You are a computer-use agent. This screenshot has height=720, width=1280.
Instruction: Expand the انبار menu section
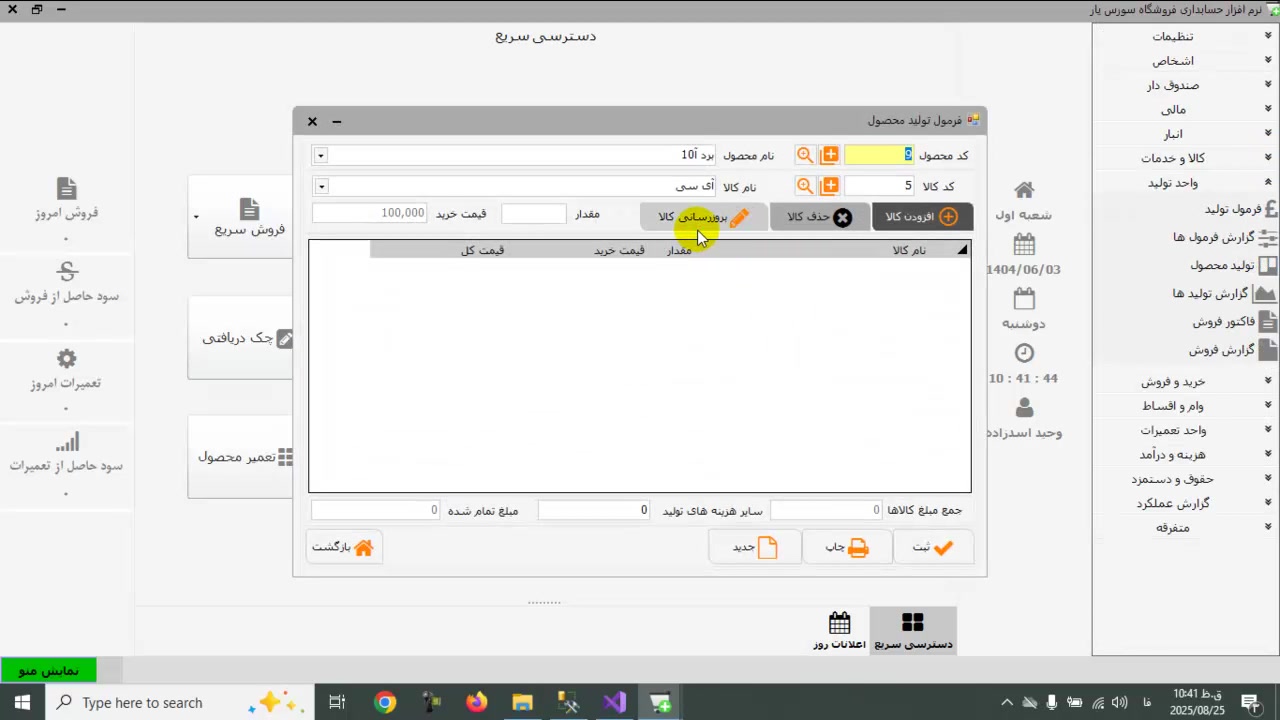pos(1185,134)
